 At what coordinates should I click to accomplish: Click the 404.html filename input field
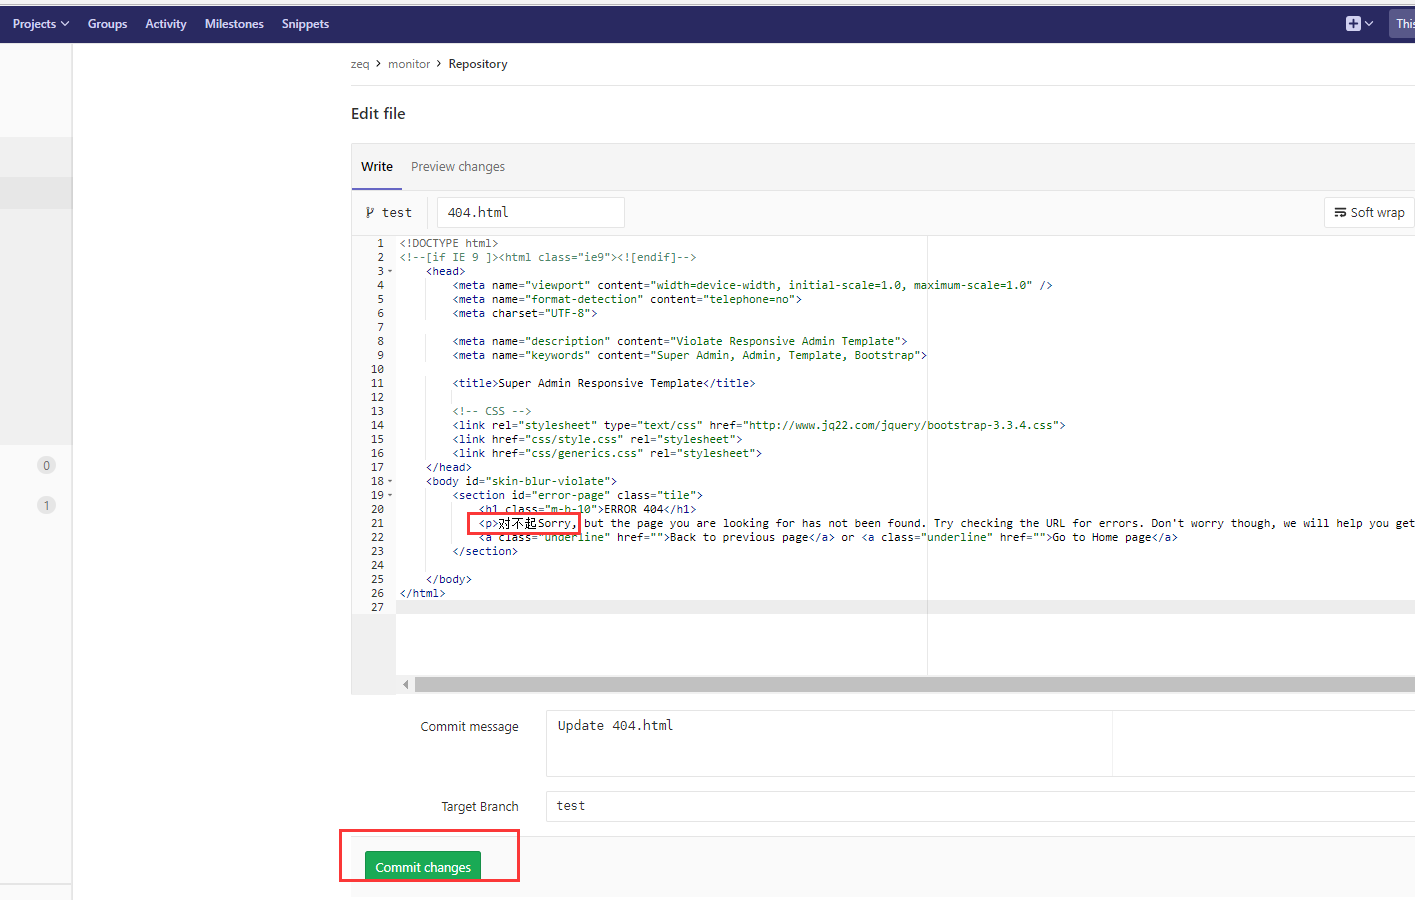(x=530, y=212)
